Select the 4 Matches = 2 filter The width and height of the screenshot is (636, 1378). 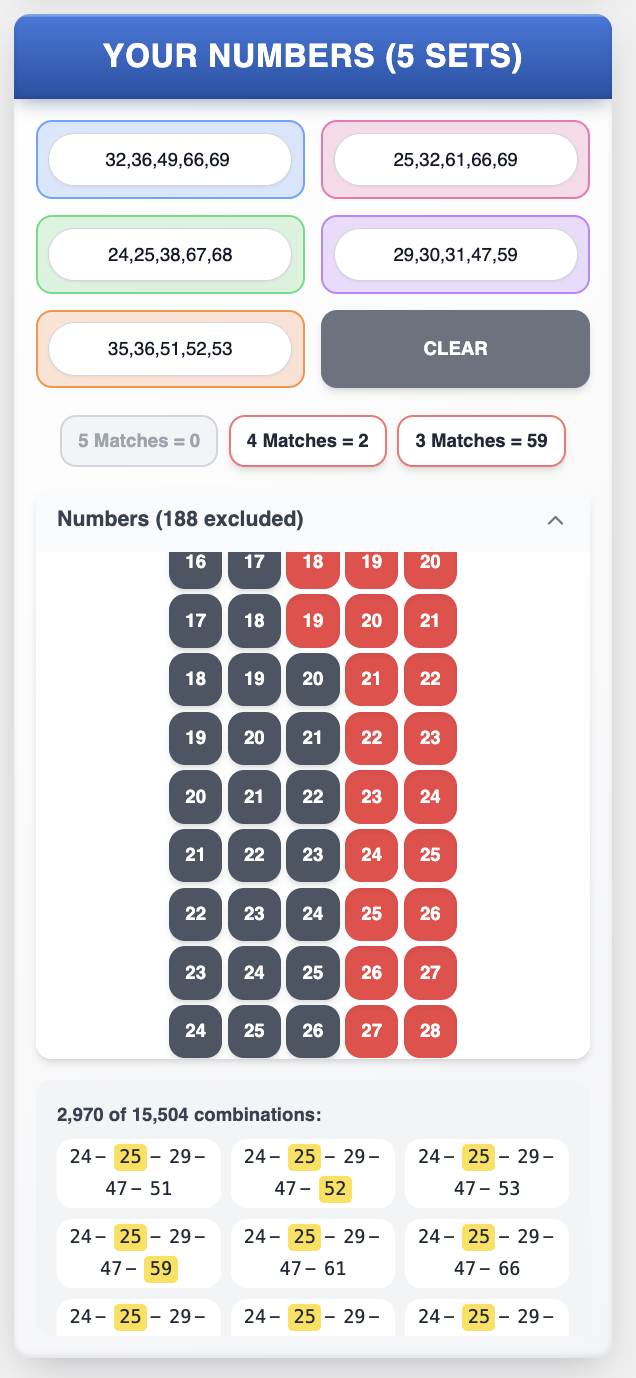click(307, 441)
